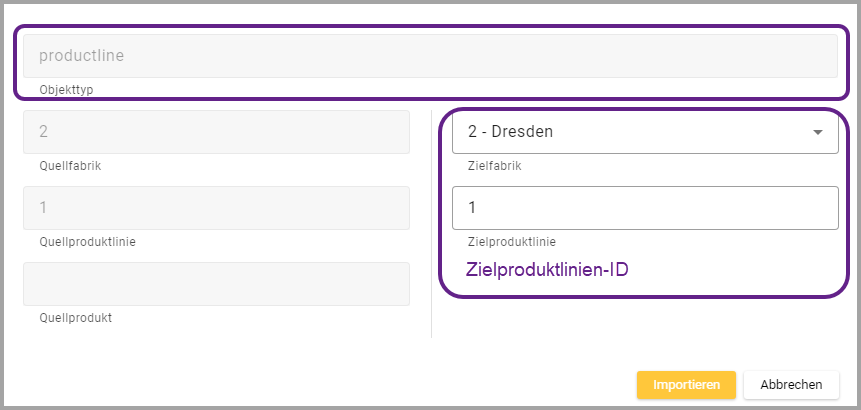
Task: Click the grayed 'productline' placeholder text
Action: pyautogui.click(x=81, y=57)
